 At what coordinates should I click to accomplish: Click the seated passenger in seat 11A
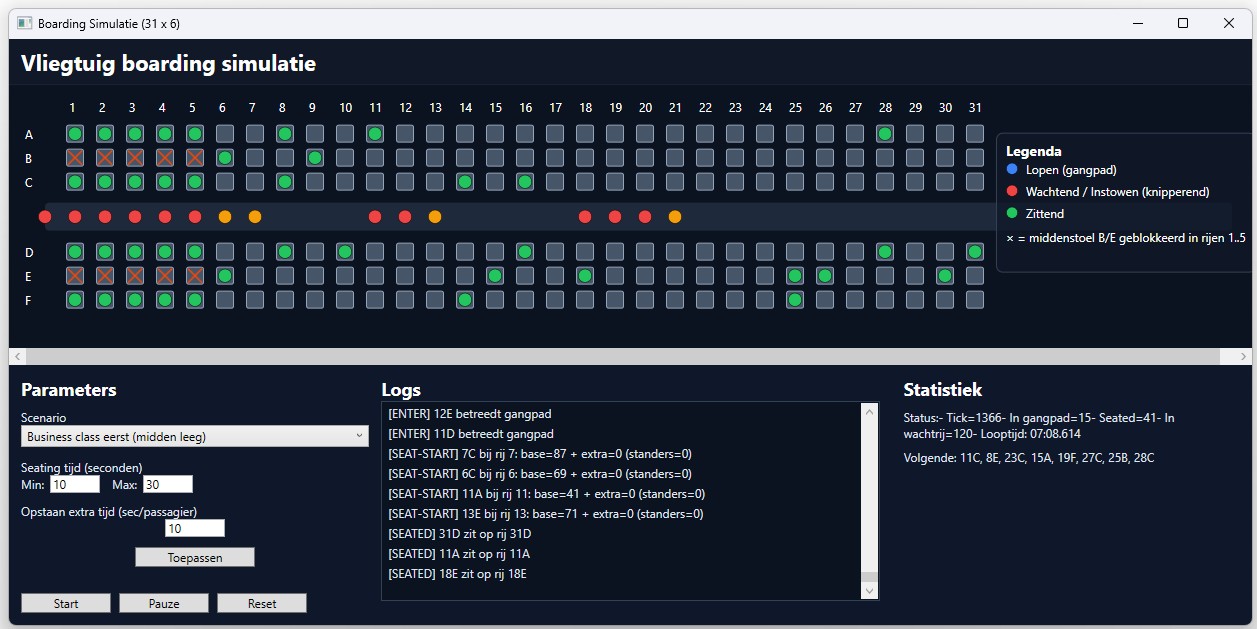(x=375, y=133)
